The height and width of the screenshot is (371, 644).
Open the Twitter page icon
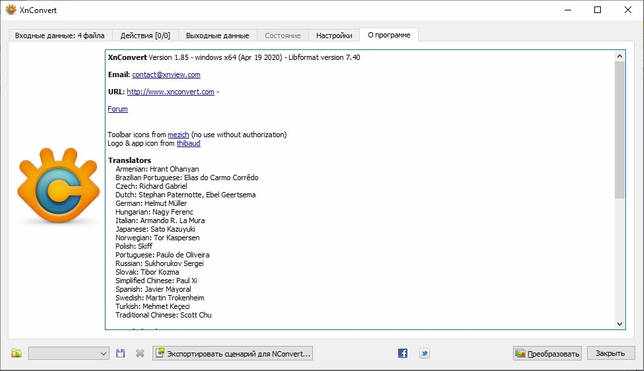[424, 353]
